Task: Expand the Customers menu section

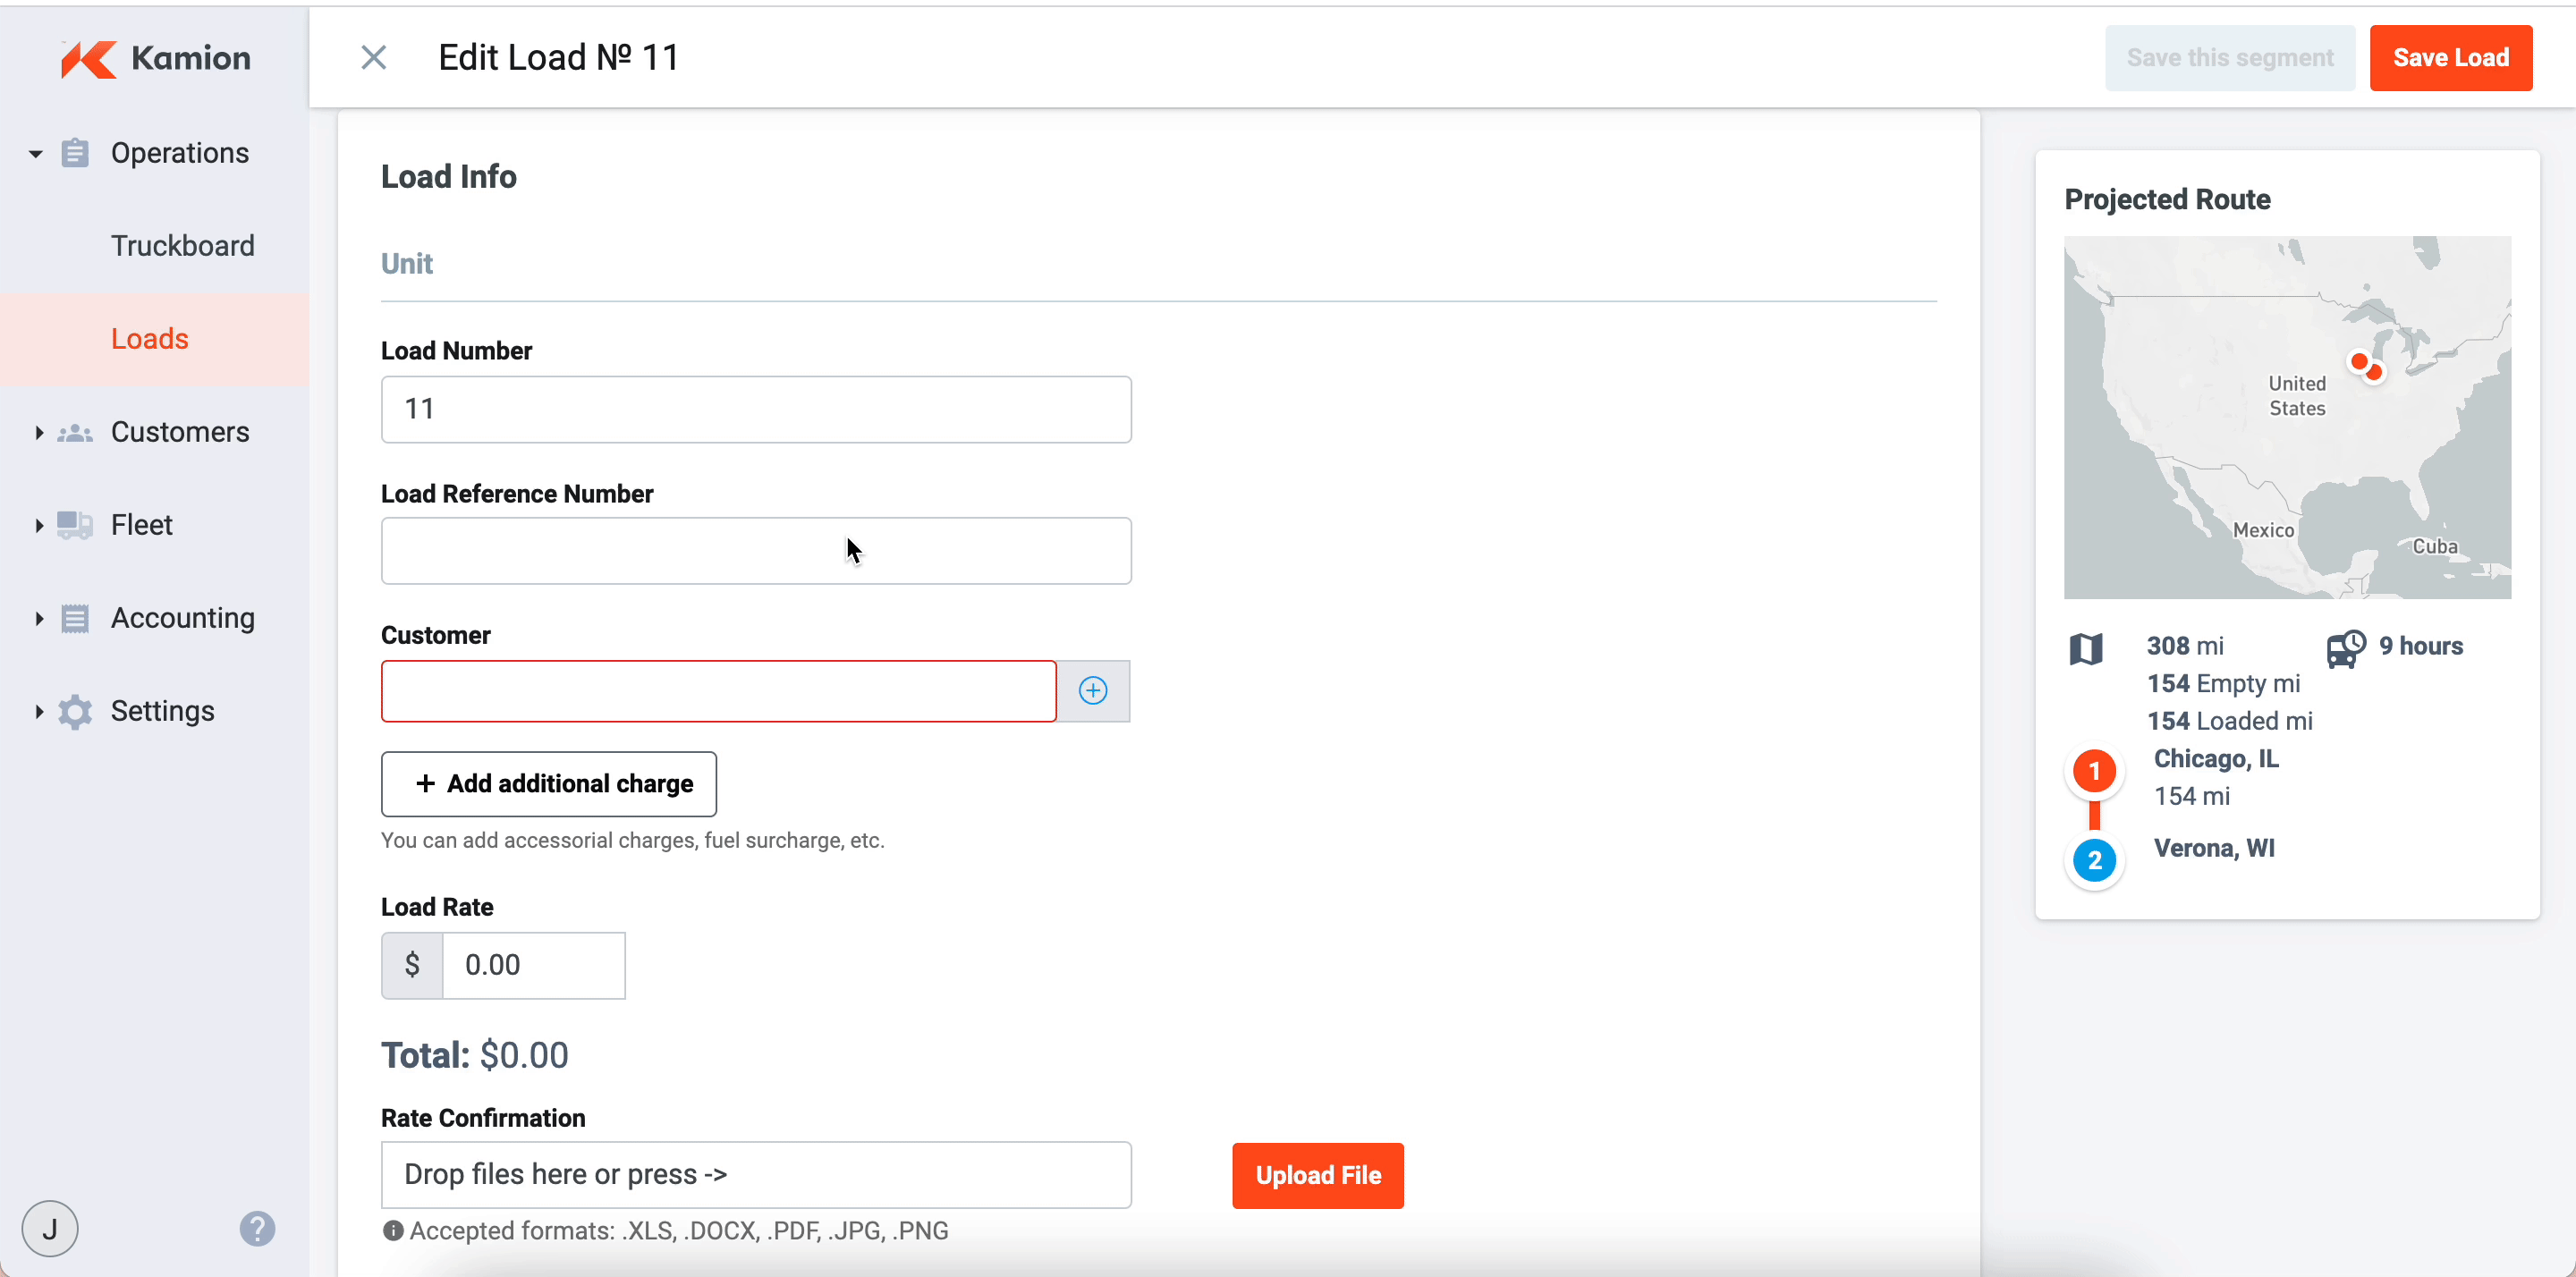Action: pos(39,433)
